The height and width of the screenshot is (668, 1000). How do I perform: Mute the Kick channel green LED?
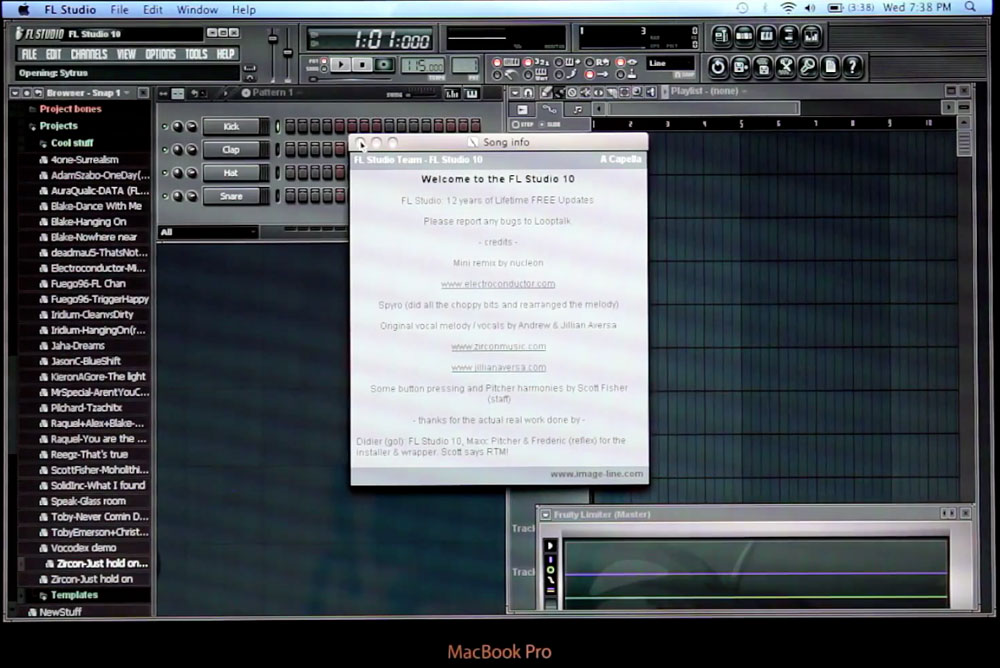165,126
